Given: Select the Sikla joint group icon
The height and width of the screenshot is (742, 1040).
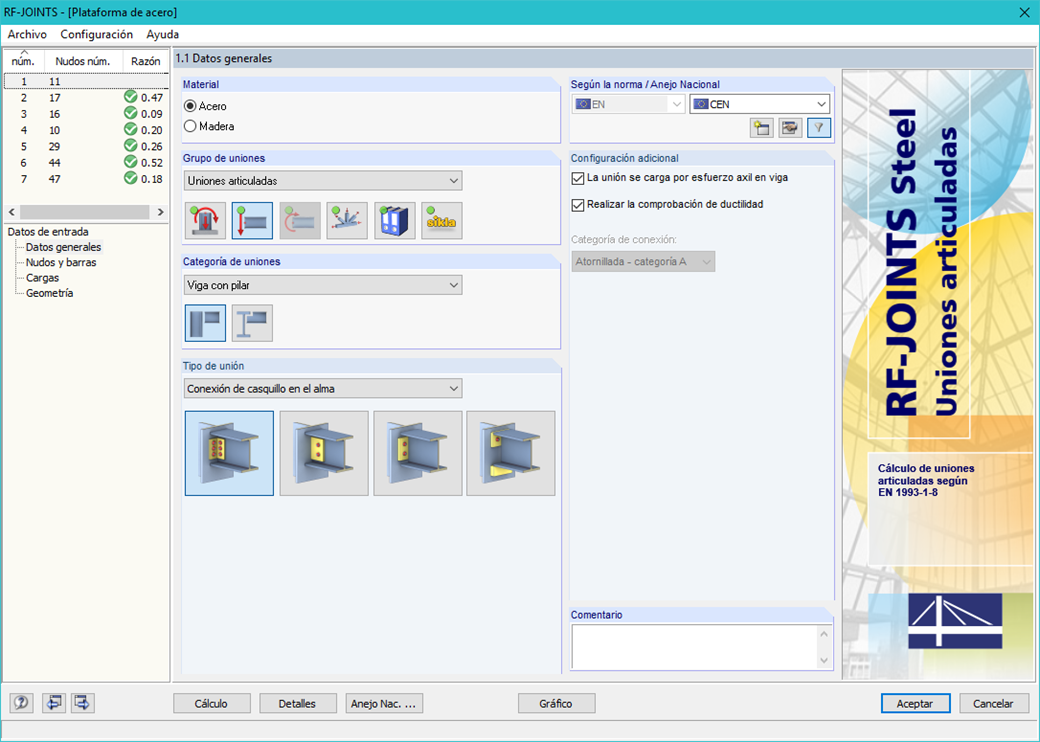Looking at the screenshot, I should [x=440, y=220].
